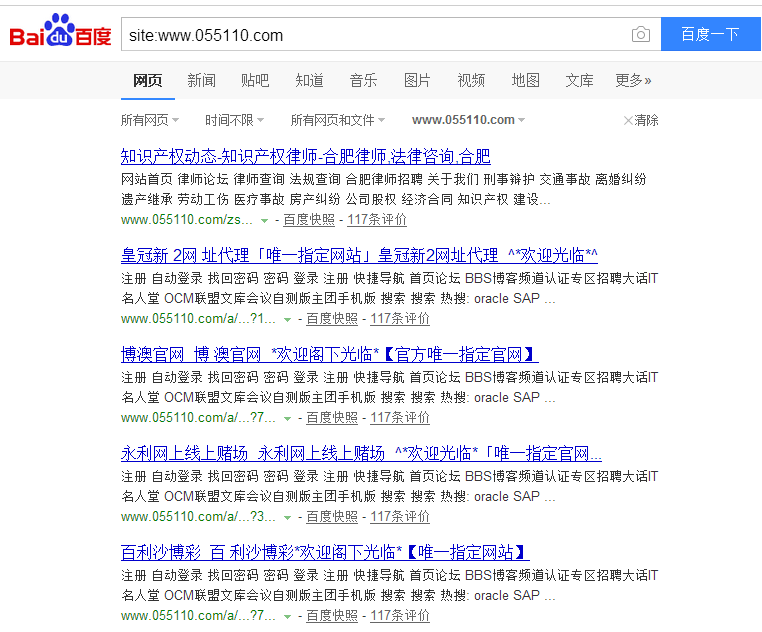Click green arrow under 百利沙博彩 URL
This screenshot has height=632, width=762.
point(288,616)
